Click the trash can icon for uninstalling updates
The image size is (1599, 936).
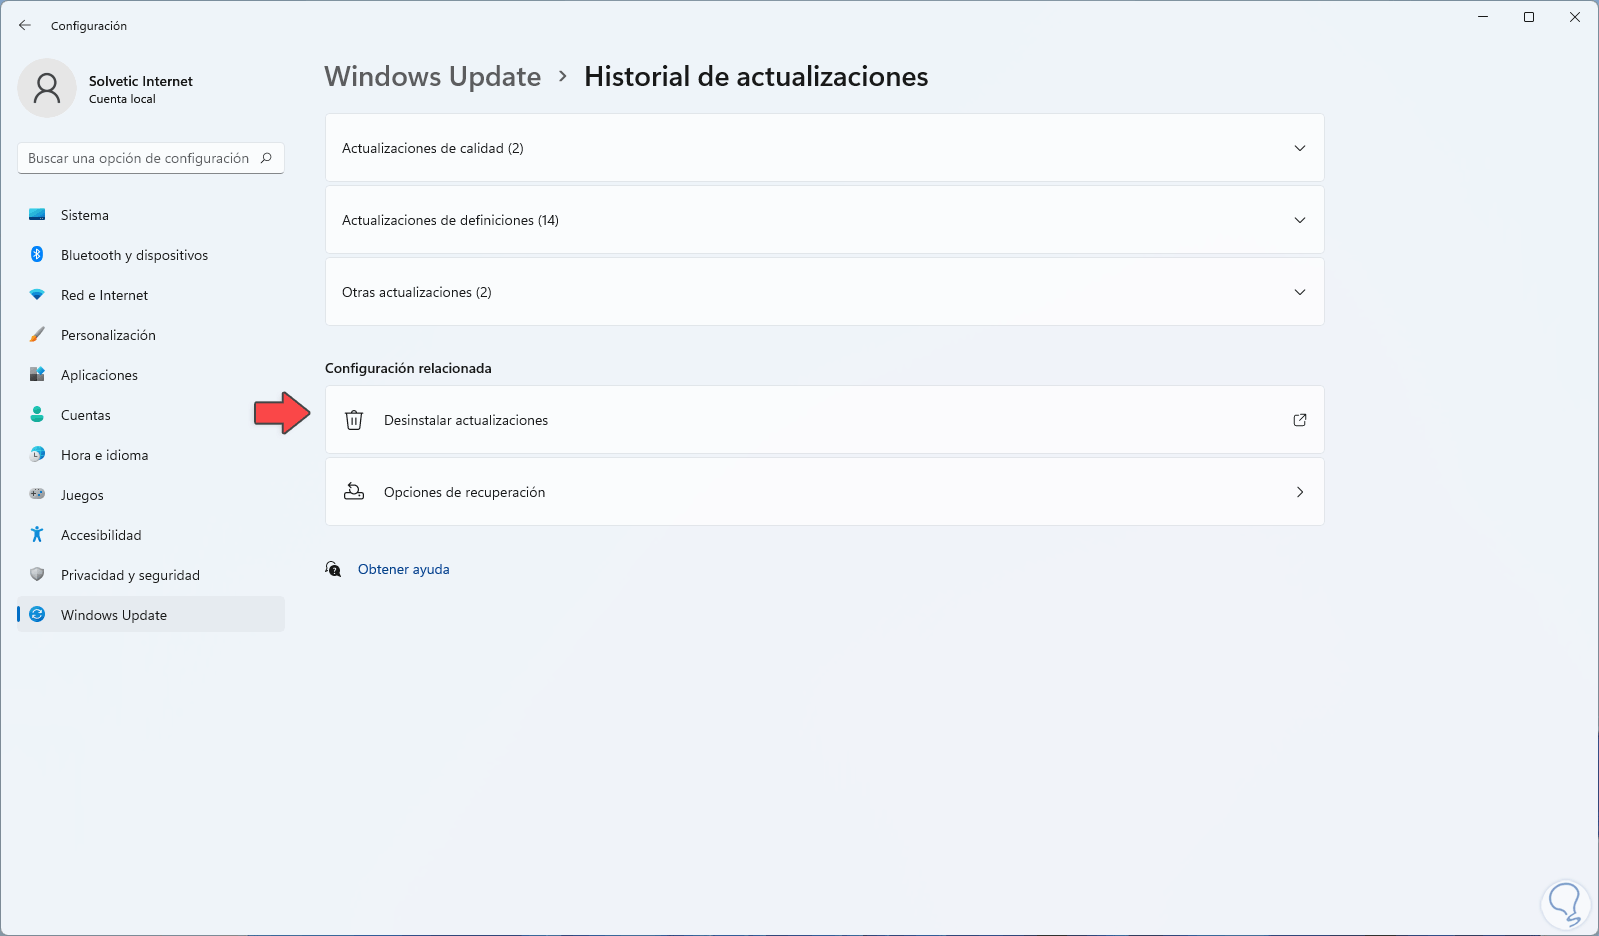point(354,420)
